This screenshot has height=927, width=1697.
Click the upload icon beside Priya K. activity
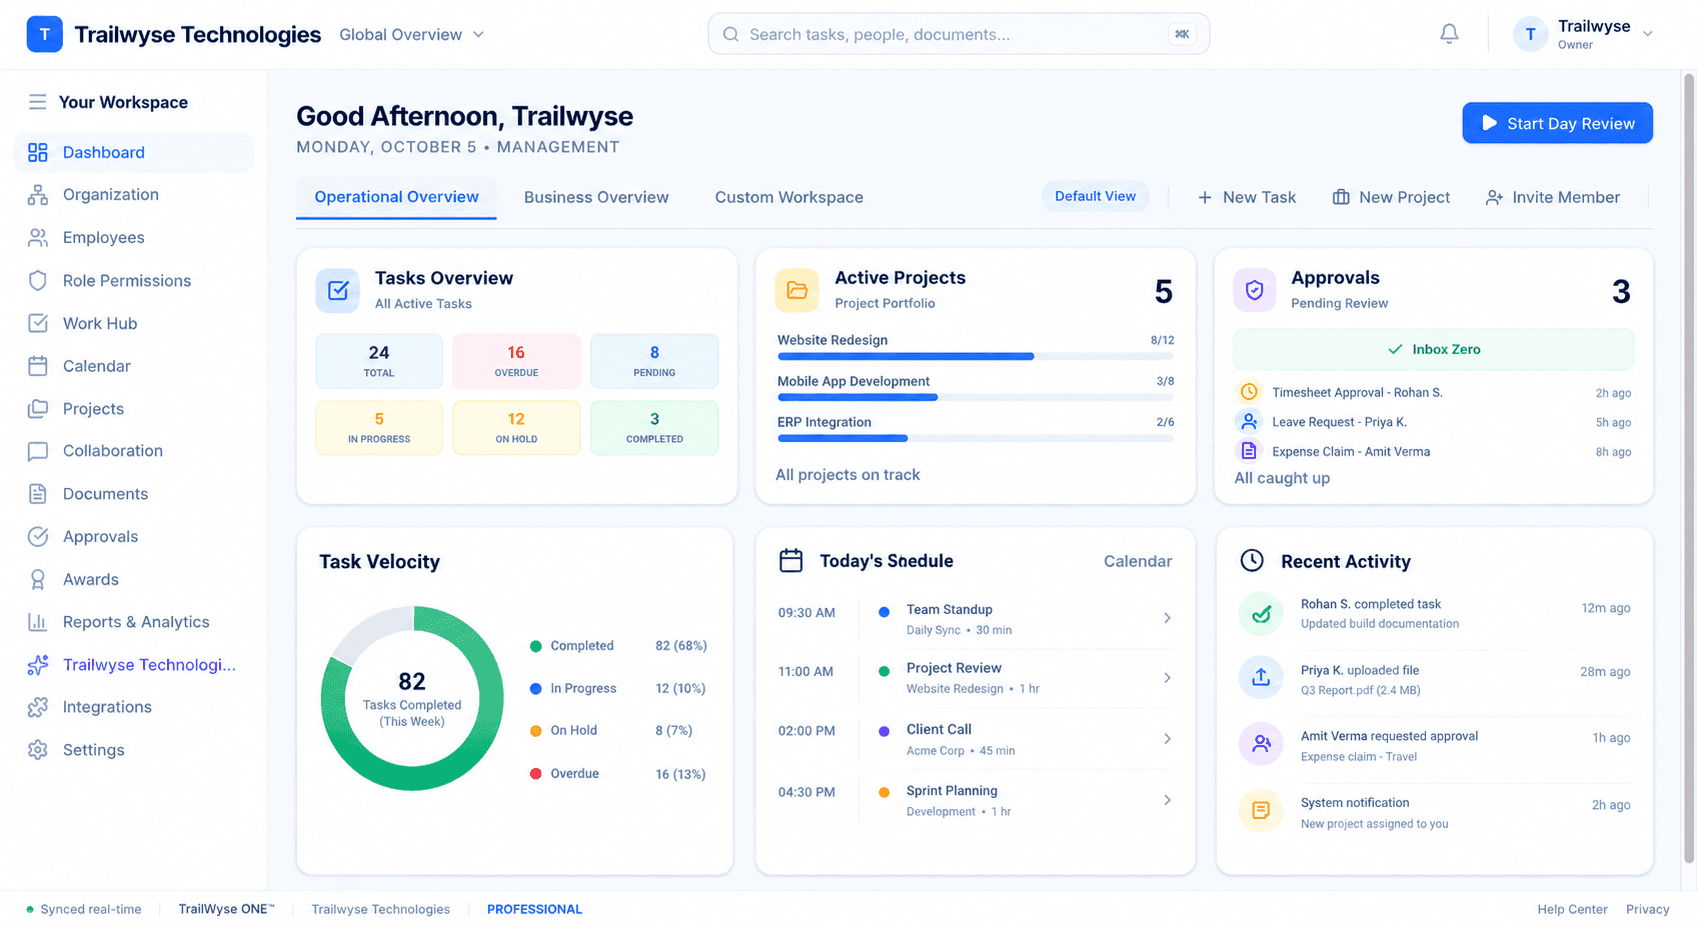1261,677
